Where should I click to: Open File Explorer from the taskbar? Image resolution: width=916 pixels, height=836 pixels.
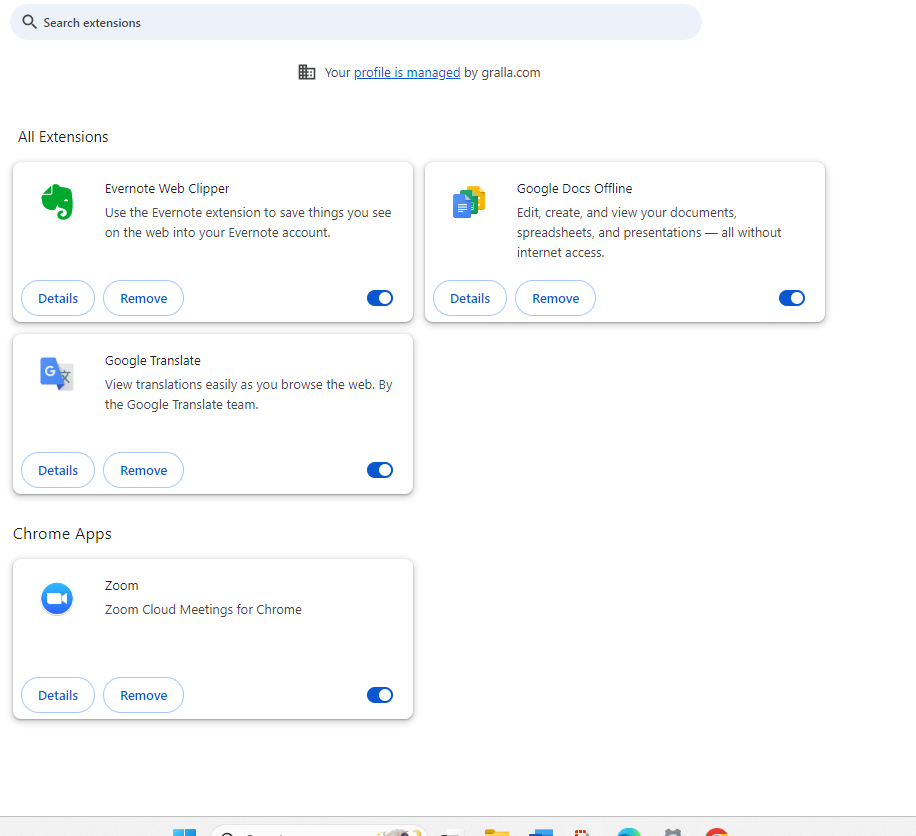pos(497,832)
